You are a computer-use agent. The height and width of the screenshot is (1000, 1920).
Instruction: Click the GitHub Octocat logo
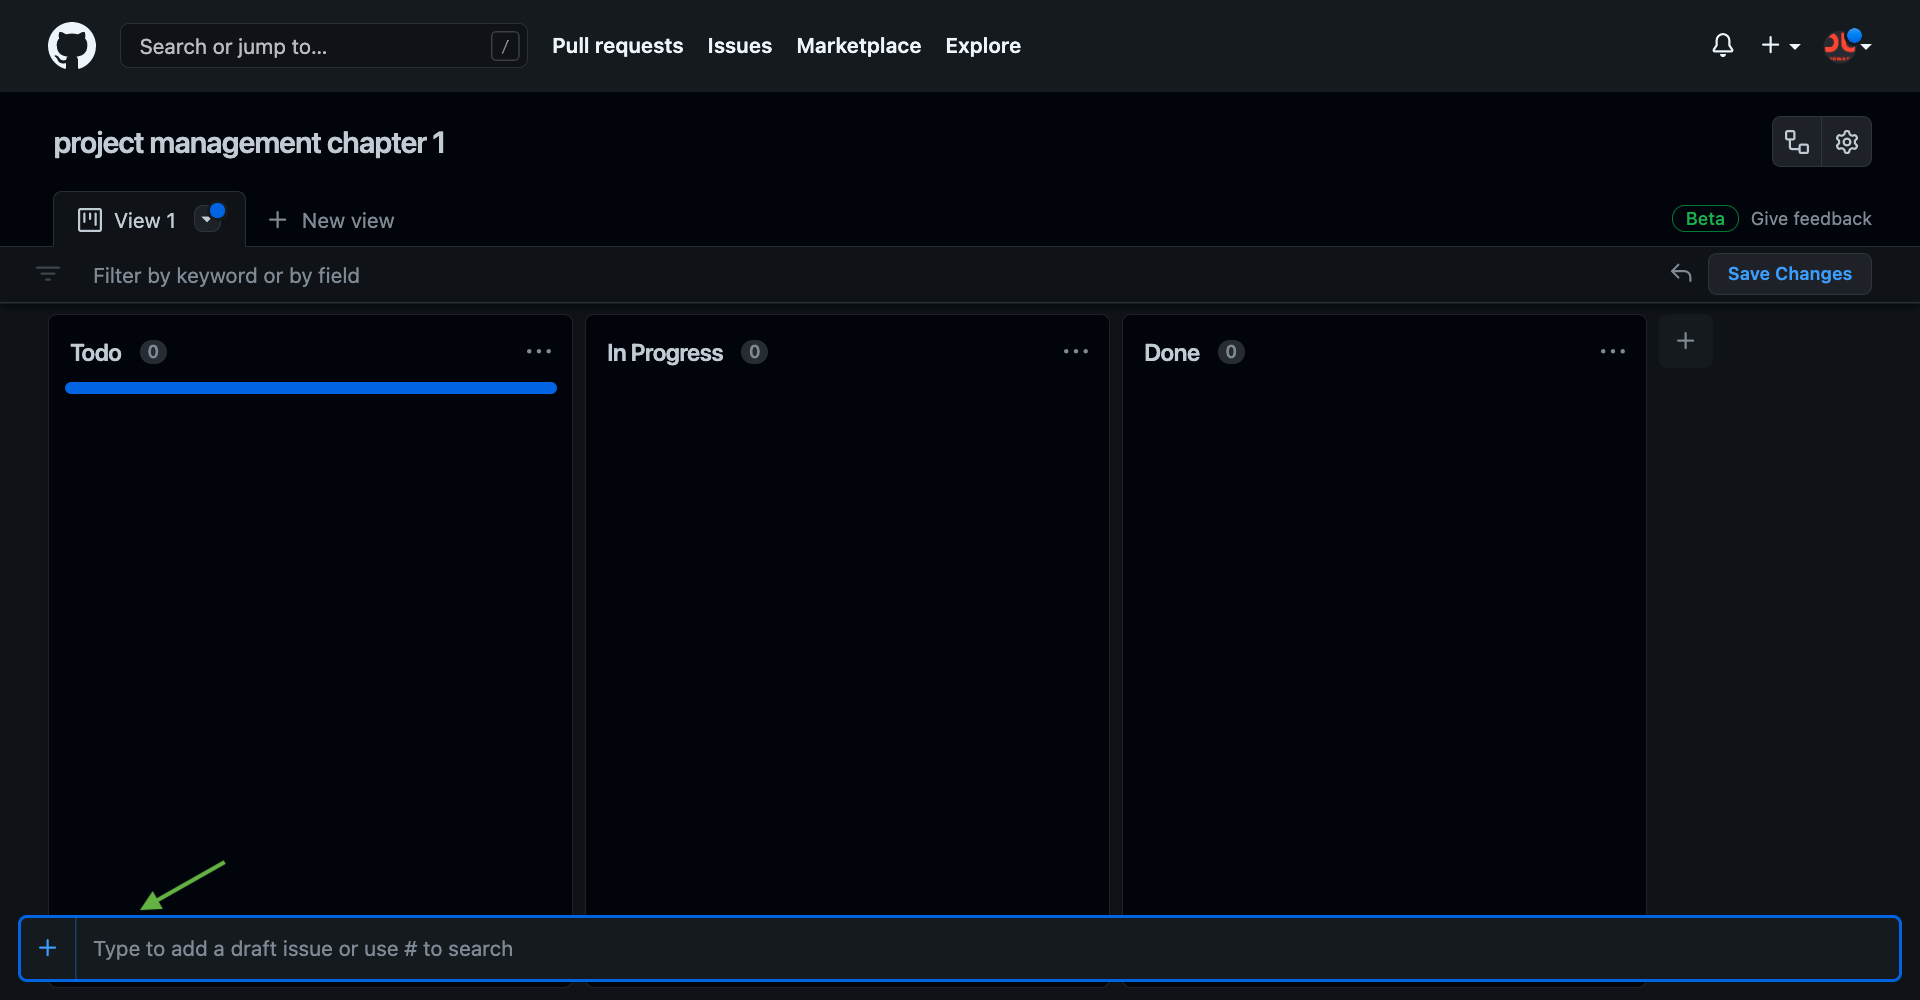(x=72, y=46)
